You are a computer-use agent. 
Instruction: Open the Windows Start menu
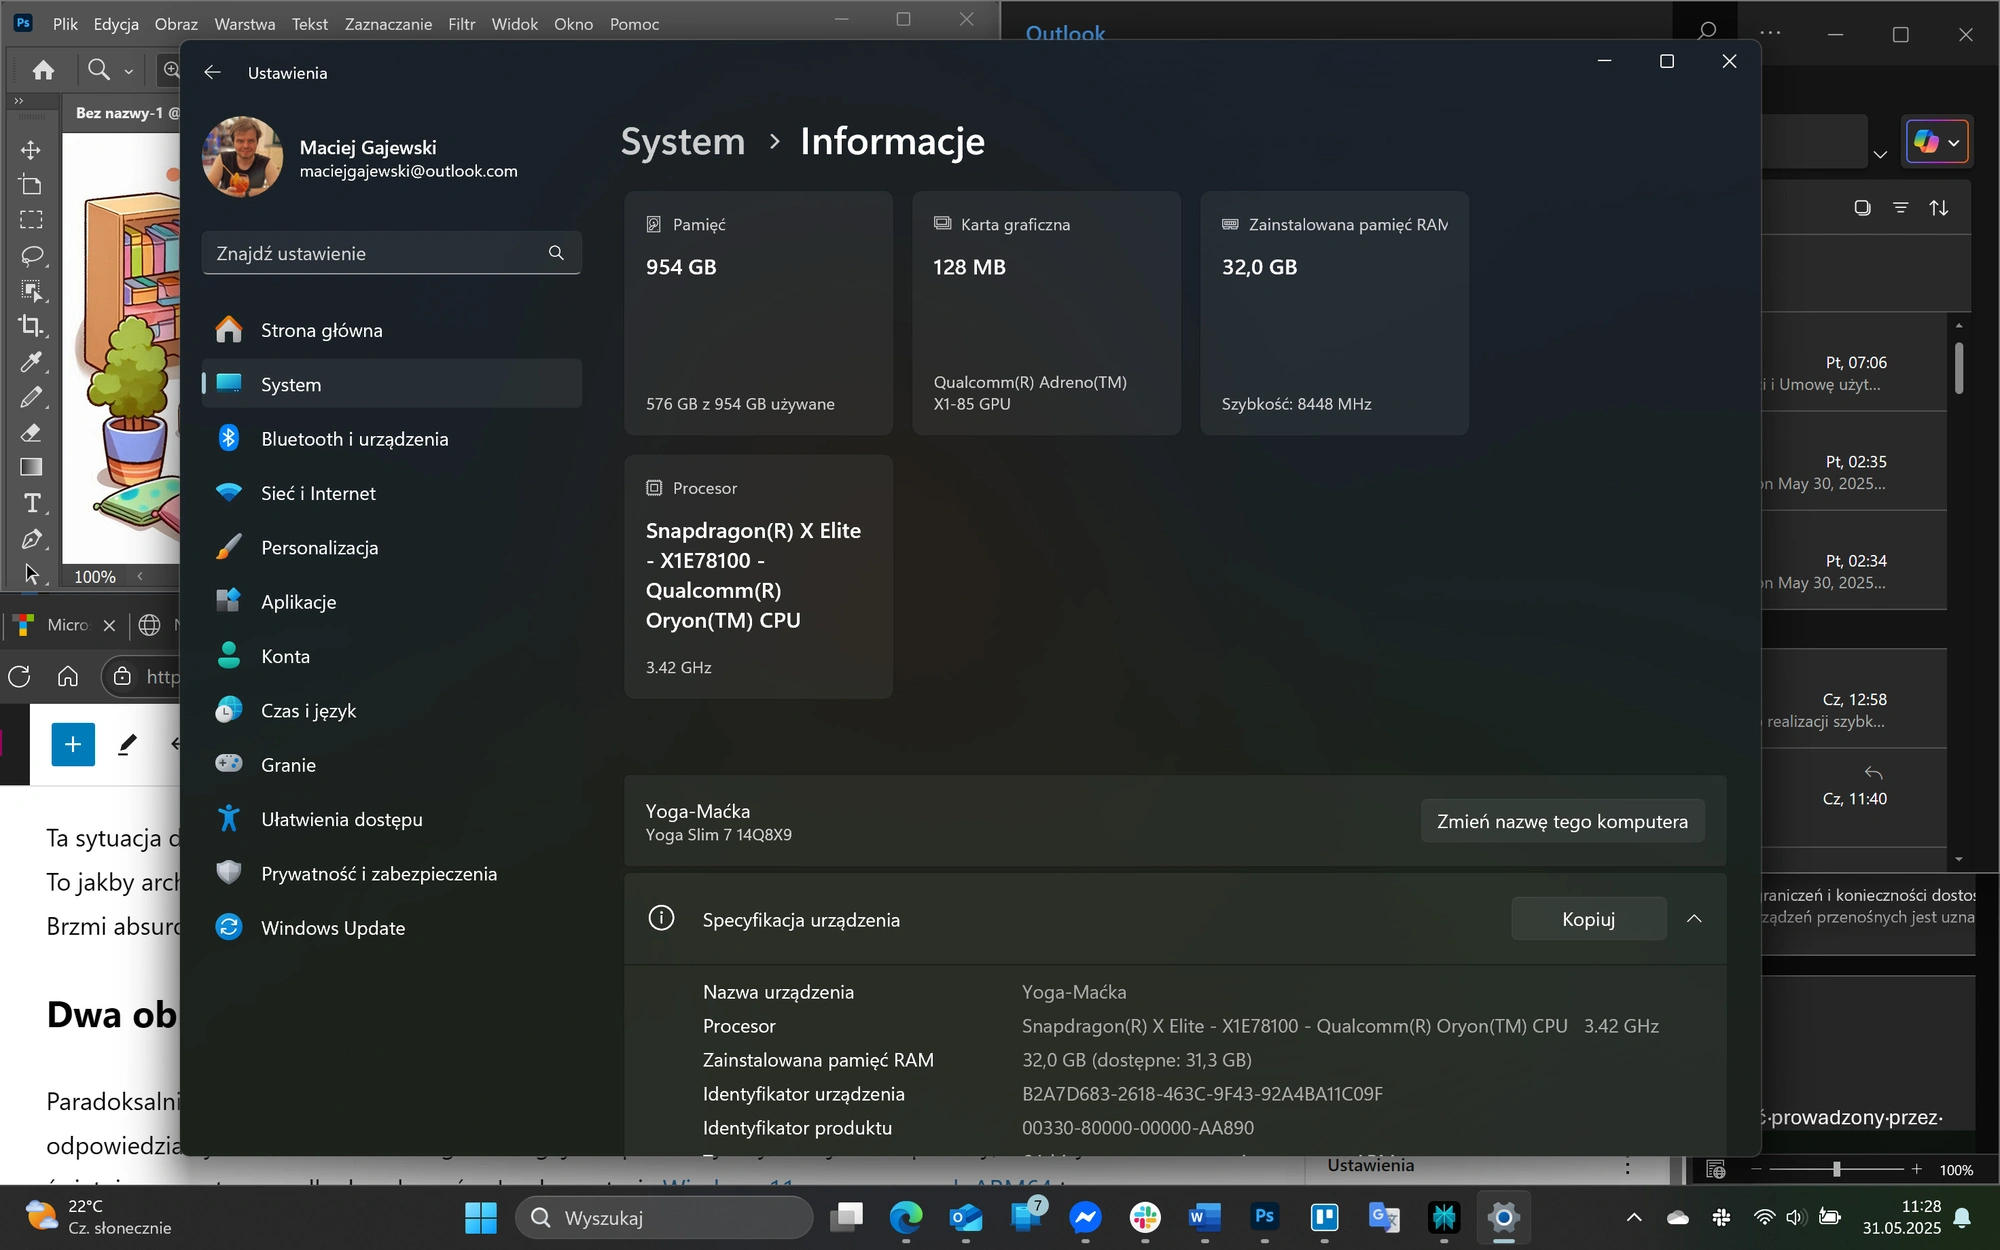tap(481, 1217)
